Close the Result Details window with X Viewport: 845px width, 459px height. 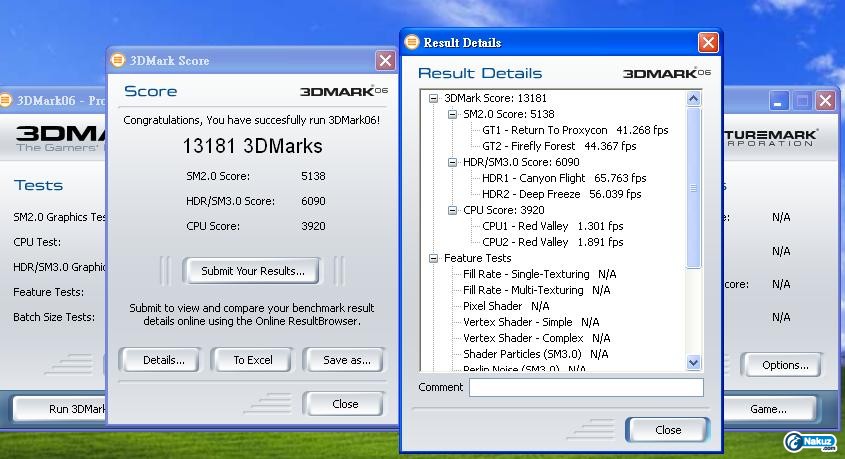(707, 42)
